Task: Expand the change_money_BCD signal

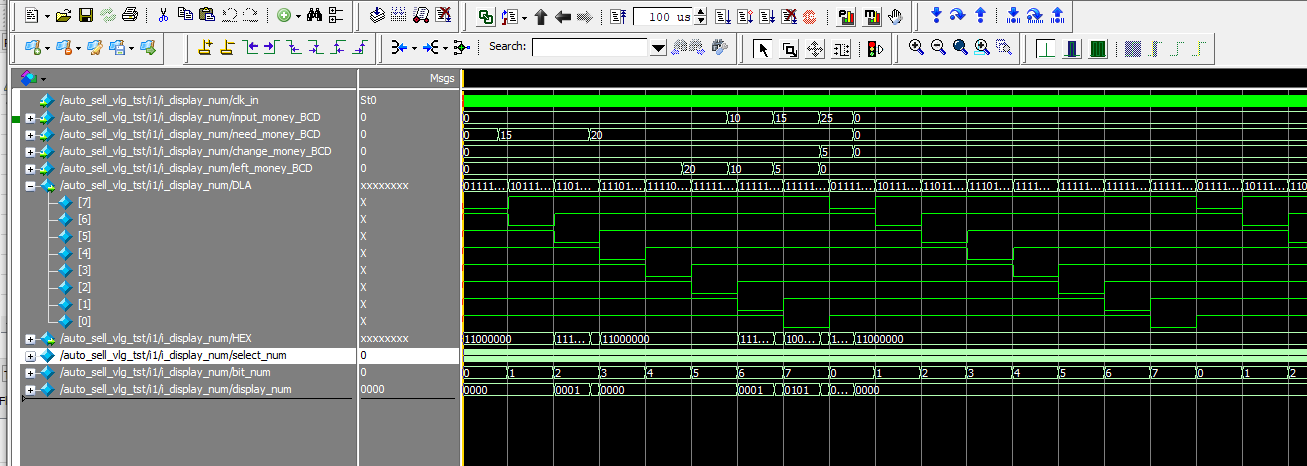Action: pyautogui.click(x=30, y=152)
